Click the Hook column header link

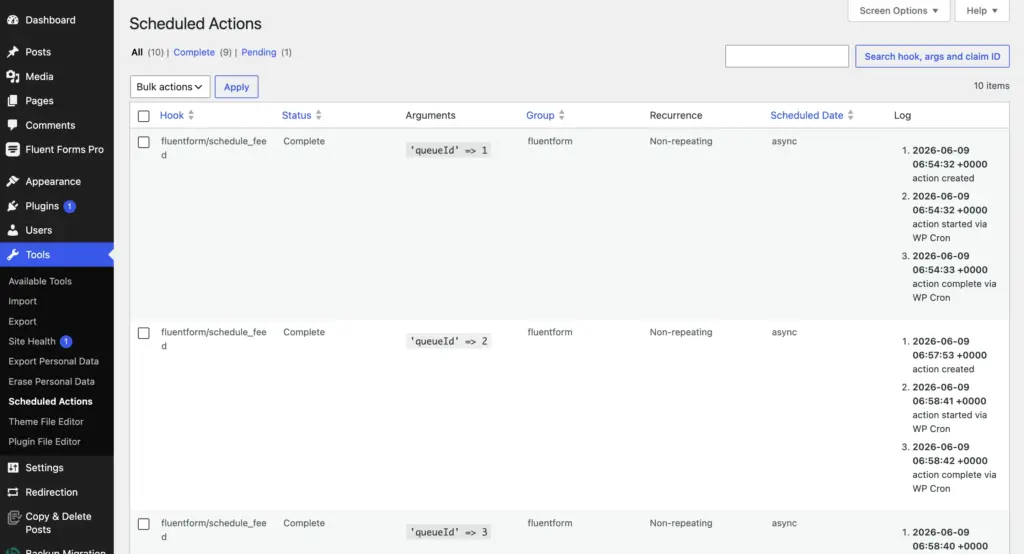coord(172,115)
